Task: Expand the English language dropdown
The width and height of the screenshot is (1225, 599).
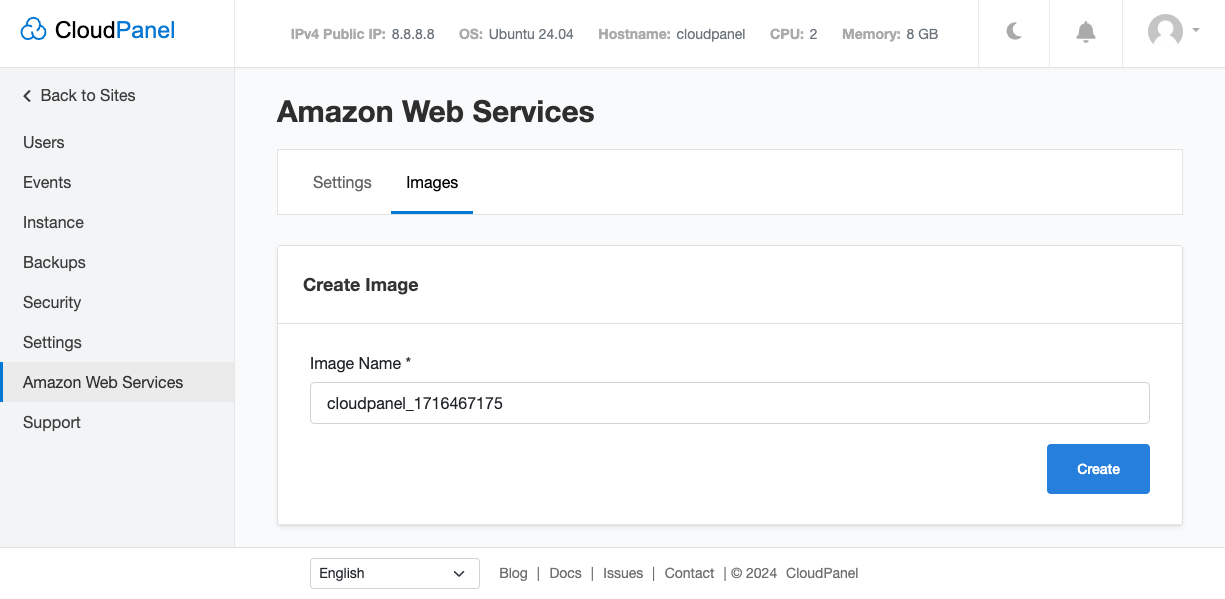Action: pos(394,573)
